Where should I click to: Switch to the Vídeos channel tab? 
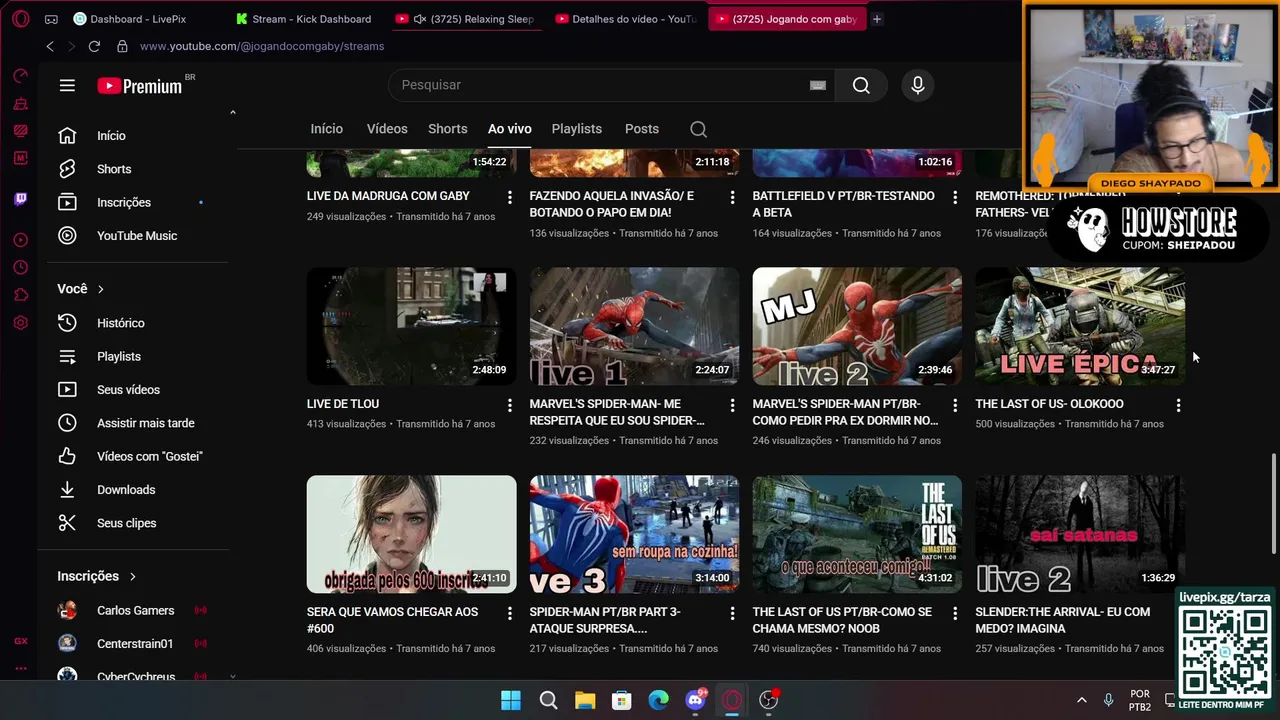387,129
